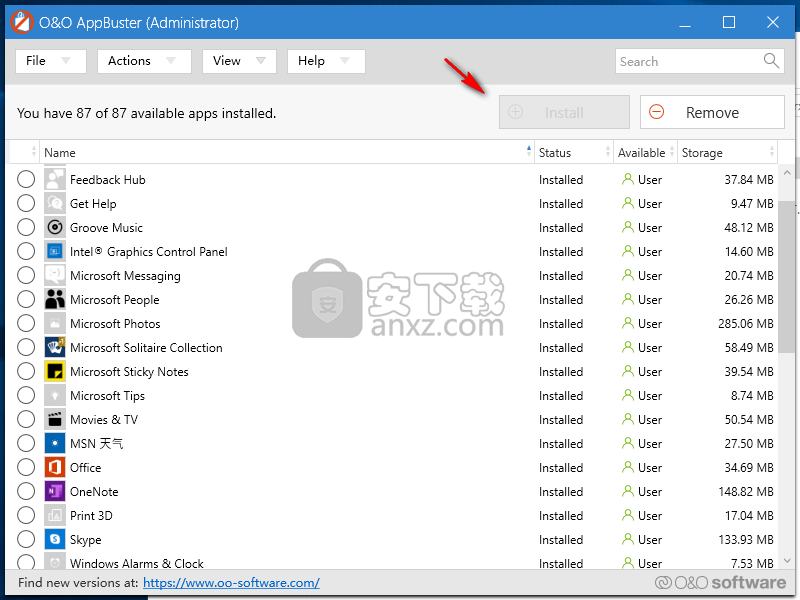The image size is (800, 600).
Task: Click the Remove button
Action: click(x=712, y=112)
